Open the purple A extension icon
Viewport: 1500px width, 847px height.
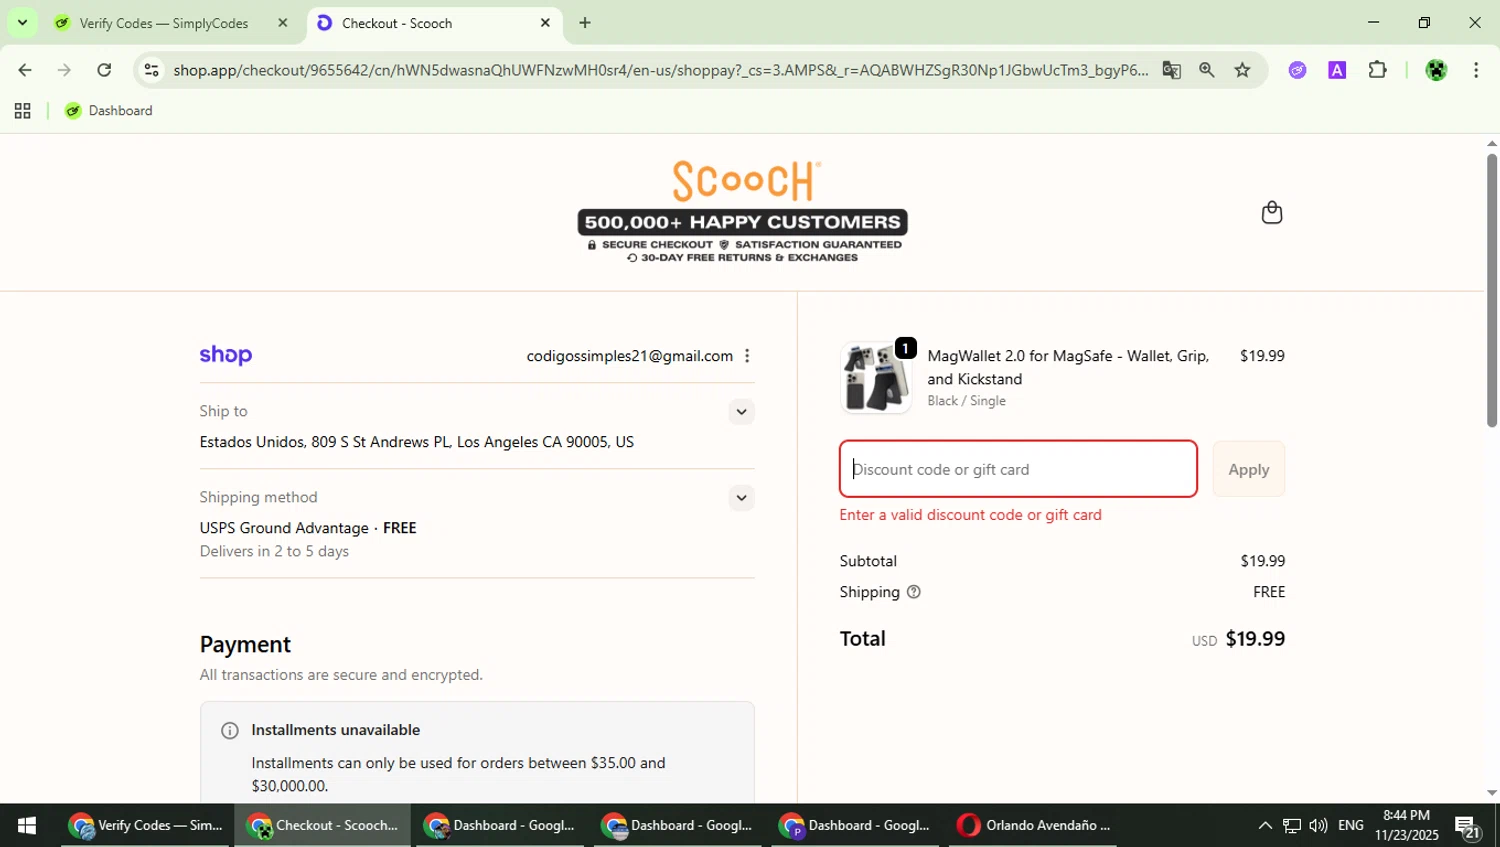point(1337,70)
